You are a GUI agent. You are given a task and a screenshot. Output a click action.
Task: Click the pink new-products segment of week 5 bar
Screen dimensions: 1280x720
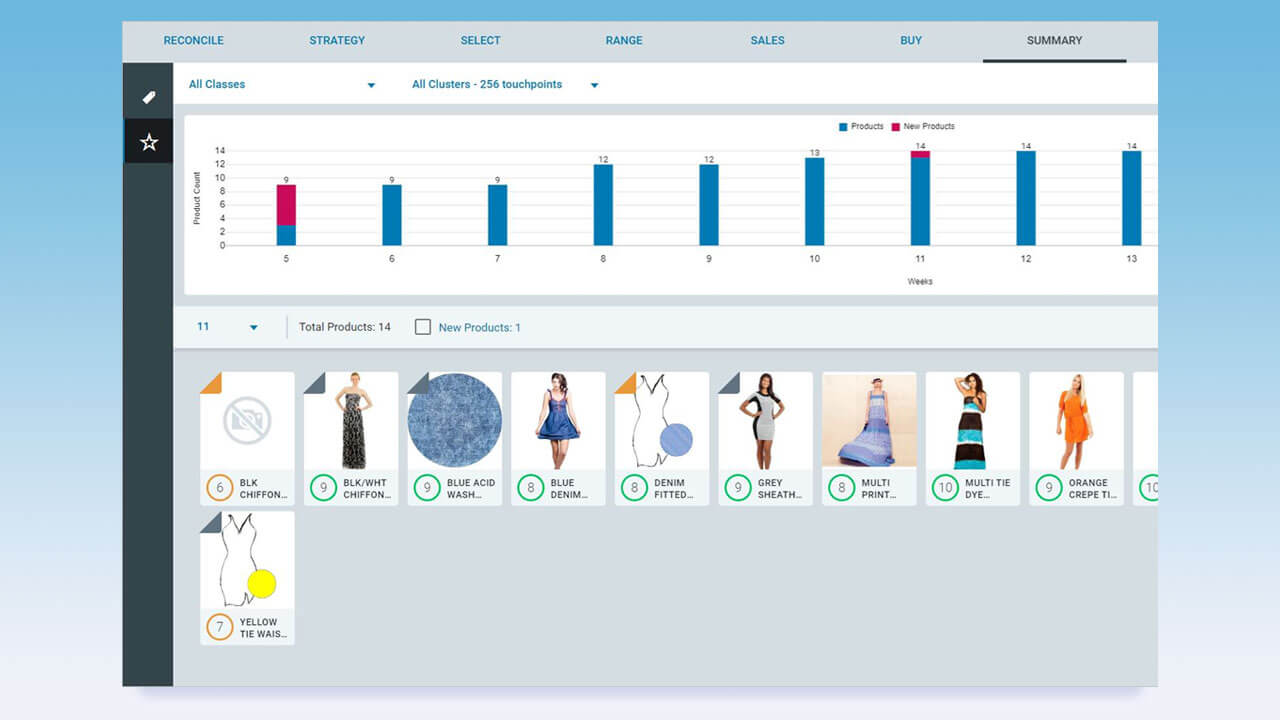[x=286, y=205]
